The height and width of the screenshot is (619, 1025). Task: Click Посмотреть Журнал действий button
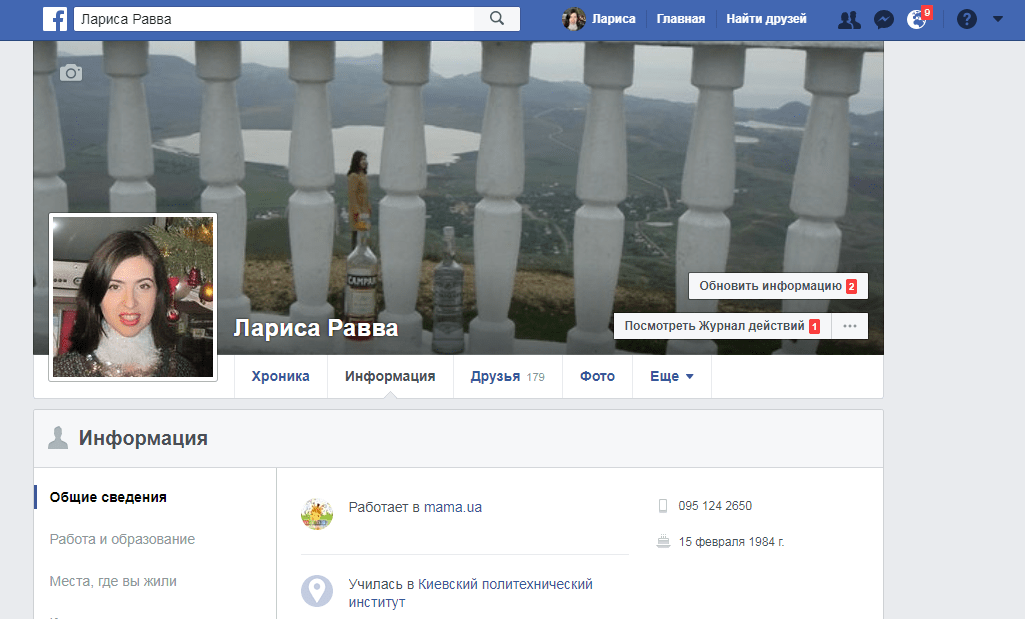point(721,326)
